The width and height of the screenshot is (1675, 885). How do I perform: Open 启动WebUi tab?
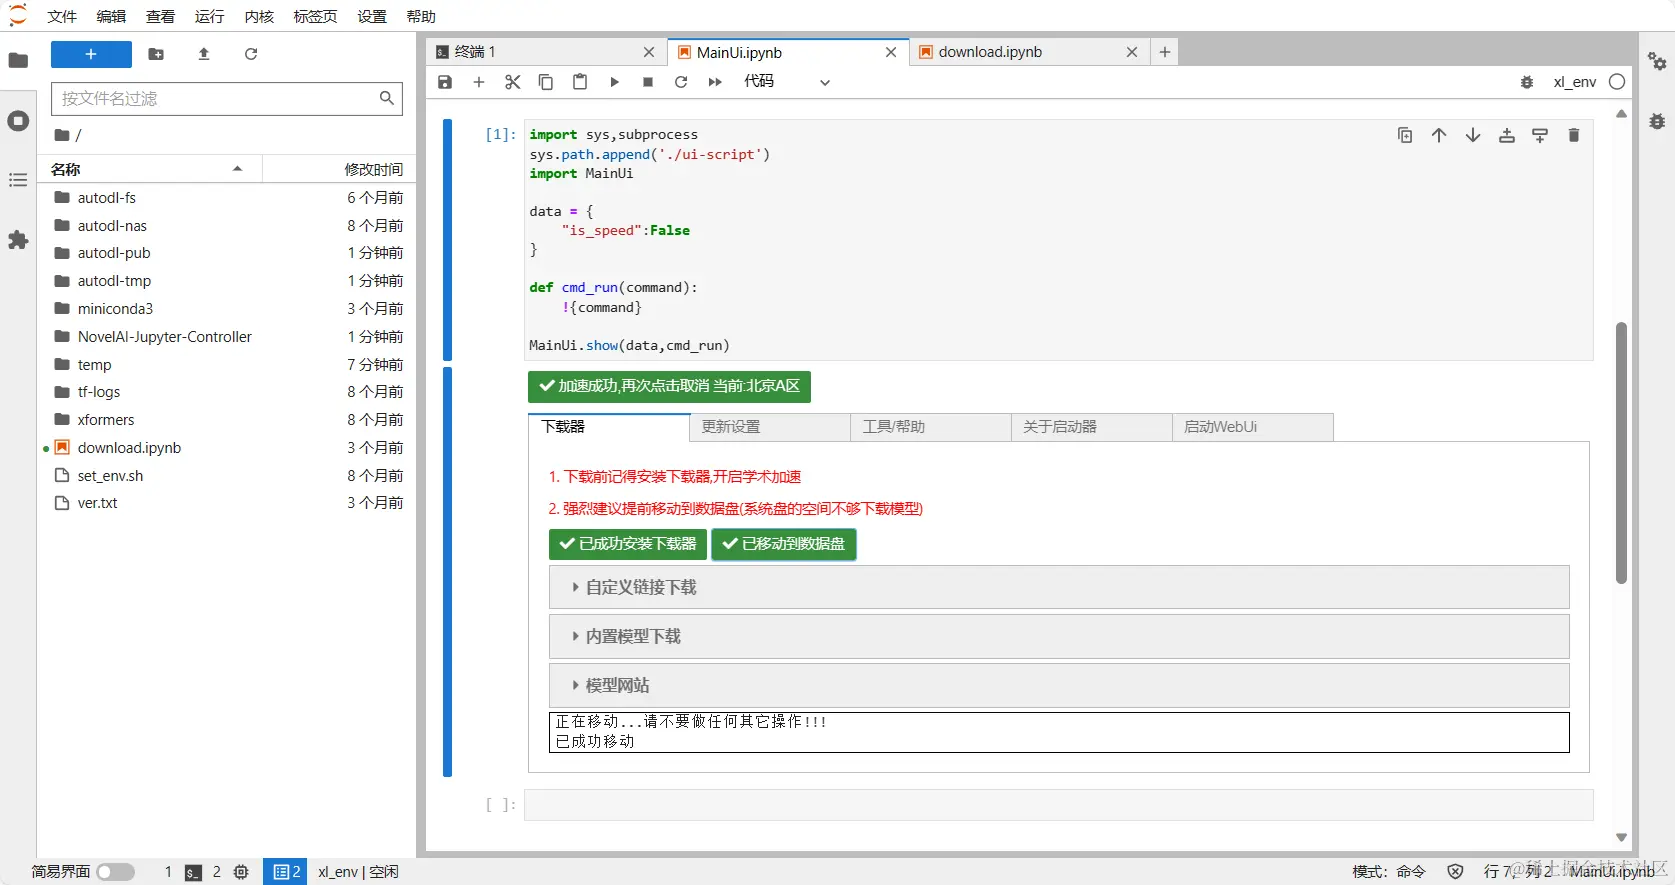(1252, 427)
